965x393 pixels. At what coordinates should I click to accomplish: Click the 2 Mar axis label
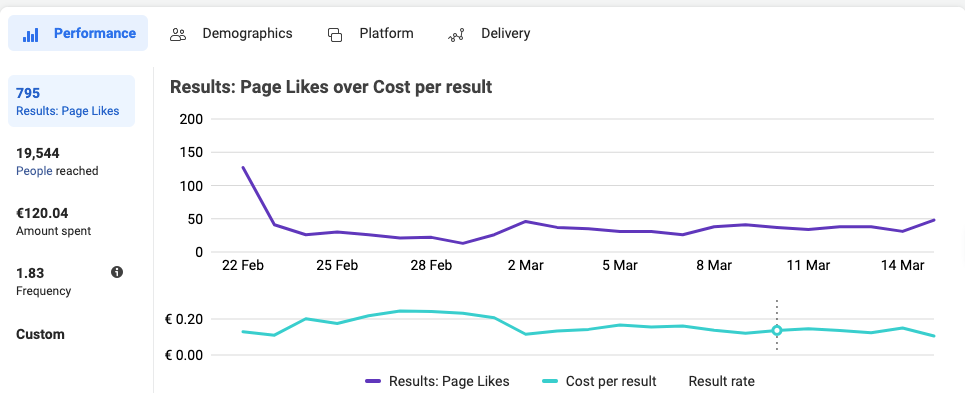tap(526, 266)
